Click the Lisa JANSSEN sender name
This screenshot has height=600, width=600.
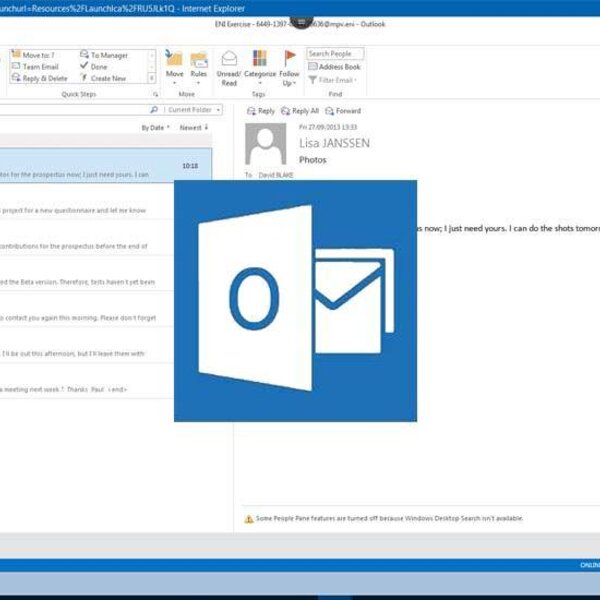[x=334, y=143]
